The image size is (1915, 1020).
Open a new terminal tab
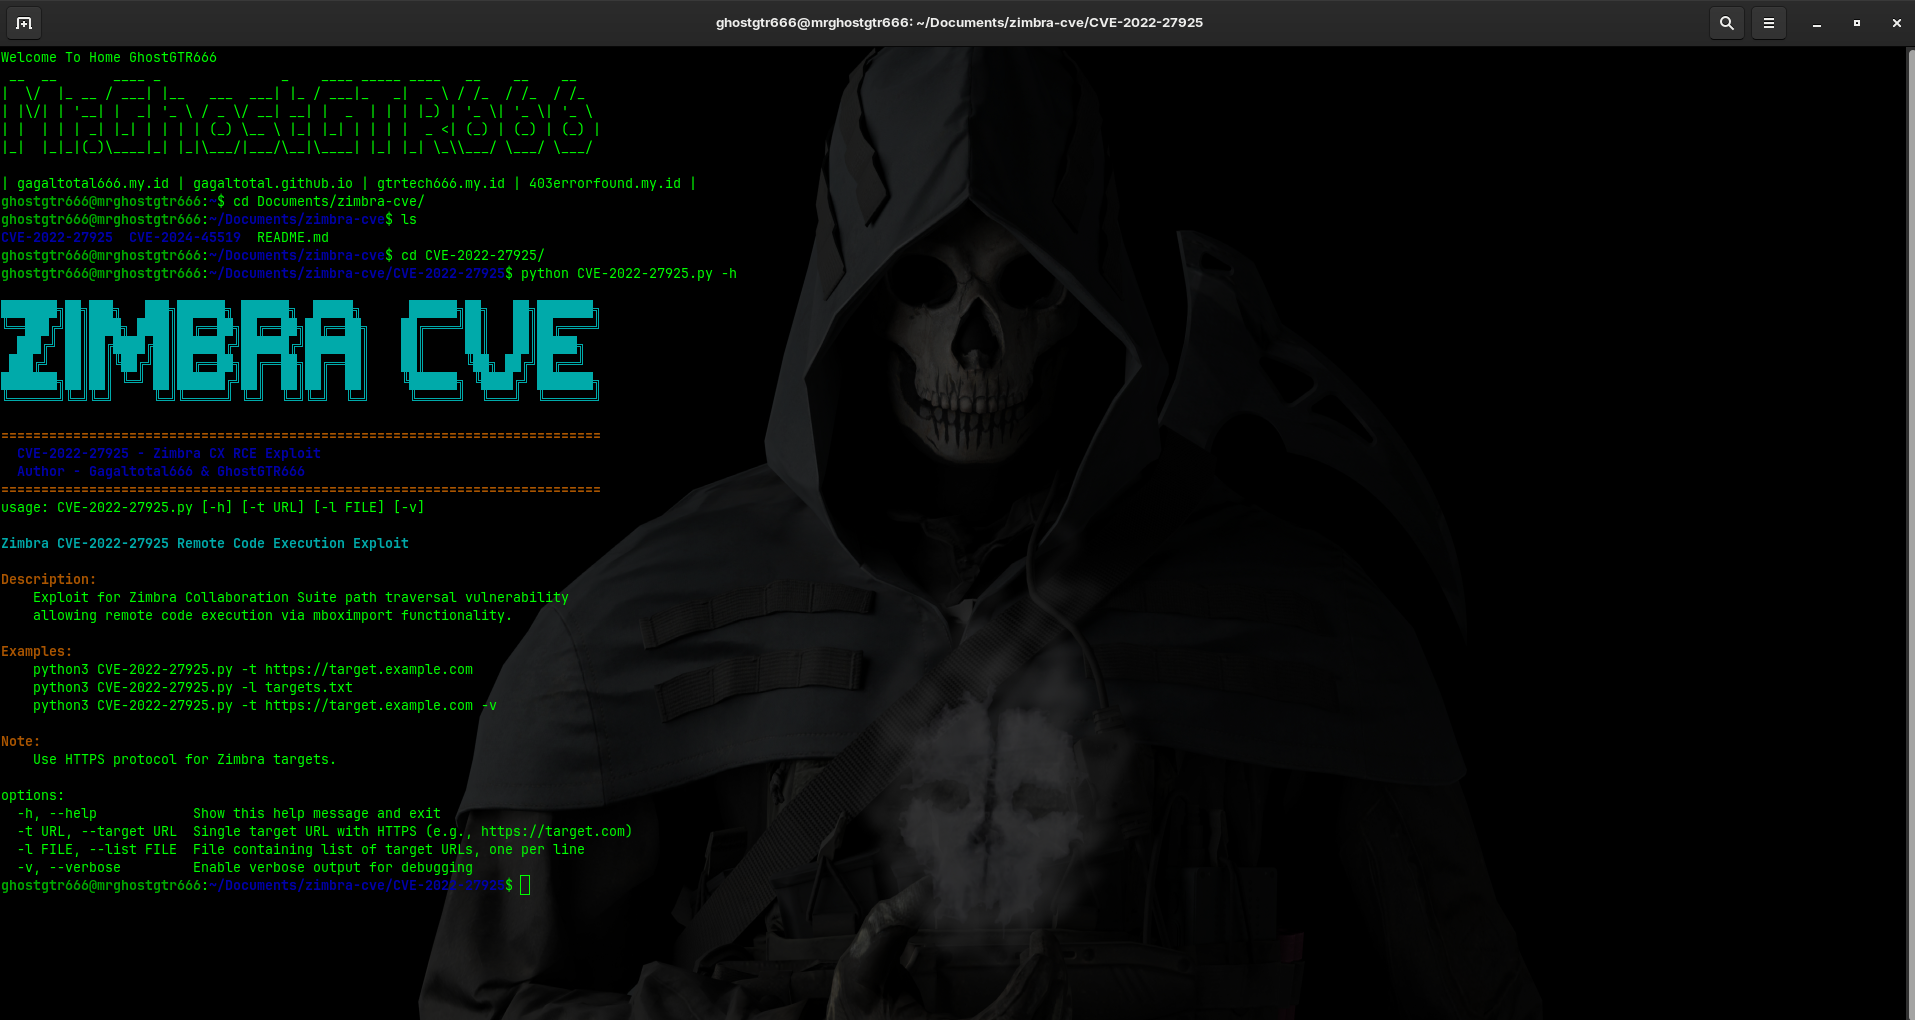(24, 22)
